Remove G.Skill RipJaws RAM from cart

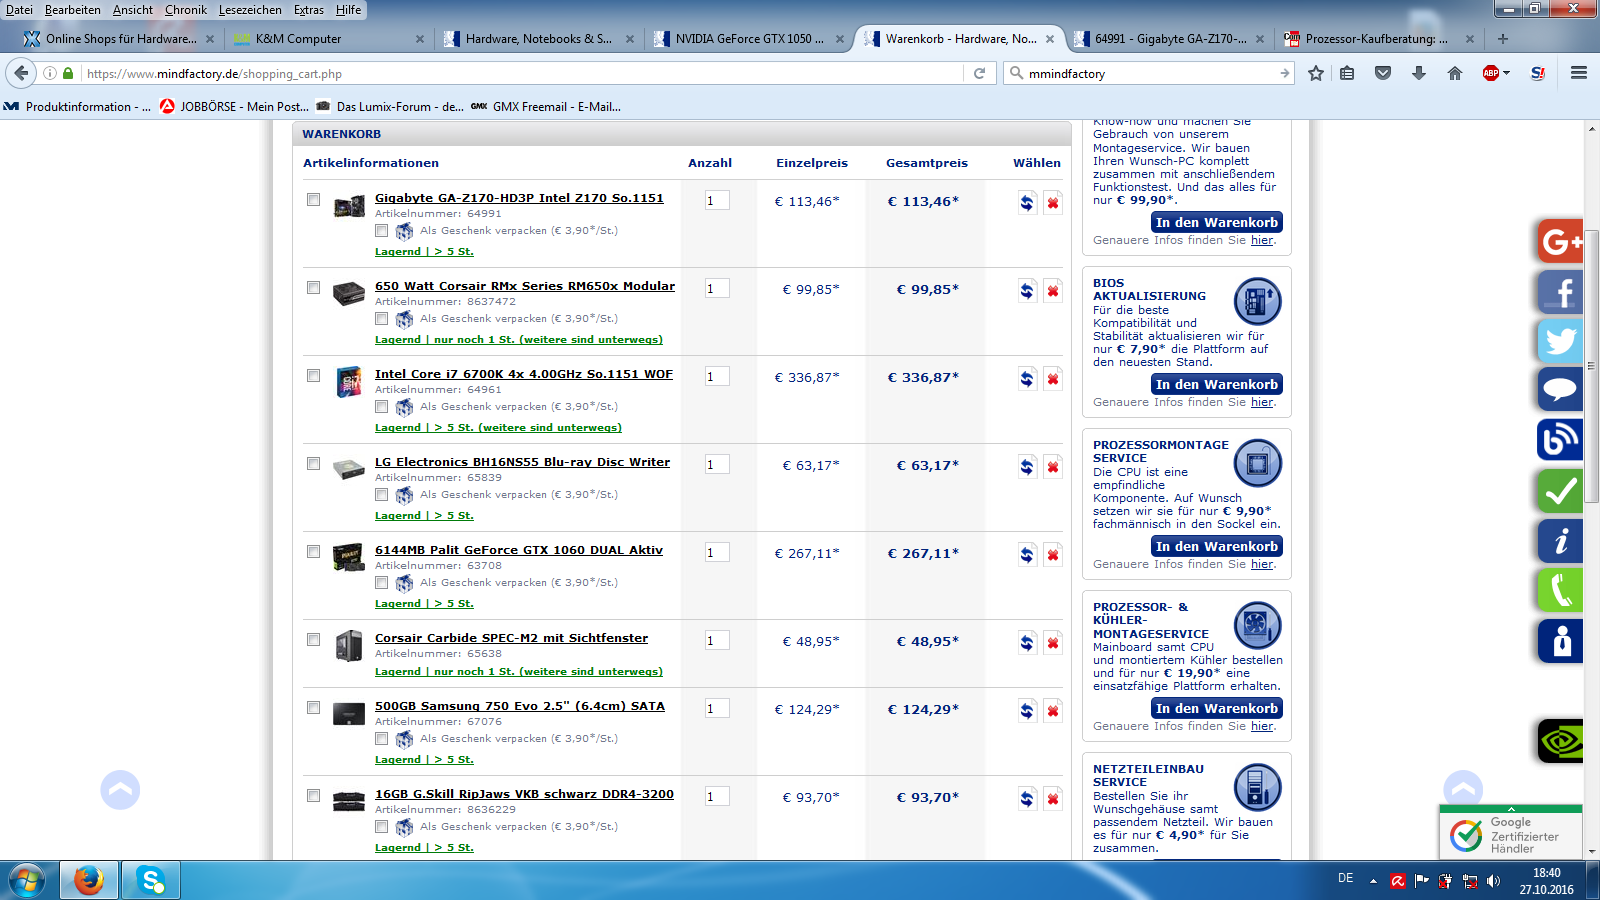1053,799
